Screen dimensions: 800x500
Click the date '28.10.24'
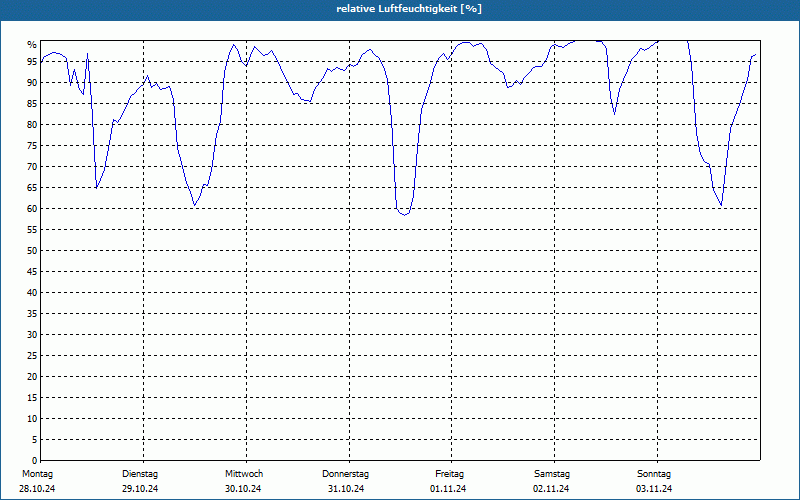click(37, 489)
